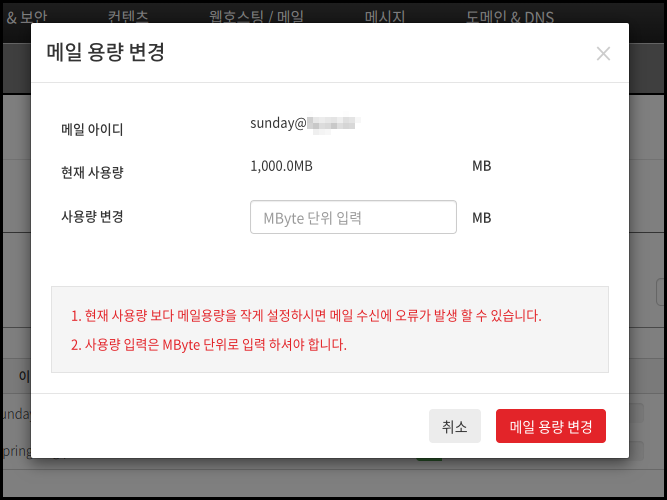Image resolution: width=667 pixels, height=500 pixels.
Task: Open the 컨텐츠 menu behind the dialog
Action: [x=128, y=17]
